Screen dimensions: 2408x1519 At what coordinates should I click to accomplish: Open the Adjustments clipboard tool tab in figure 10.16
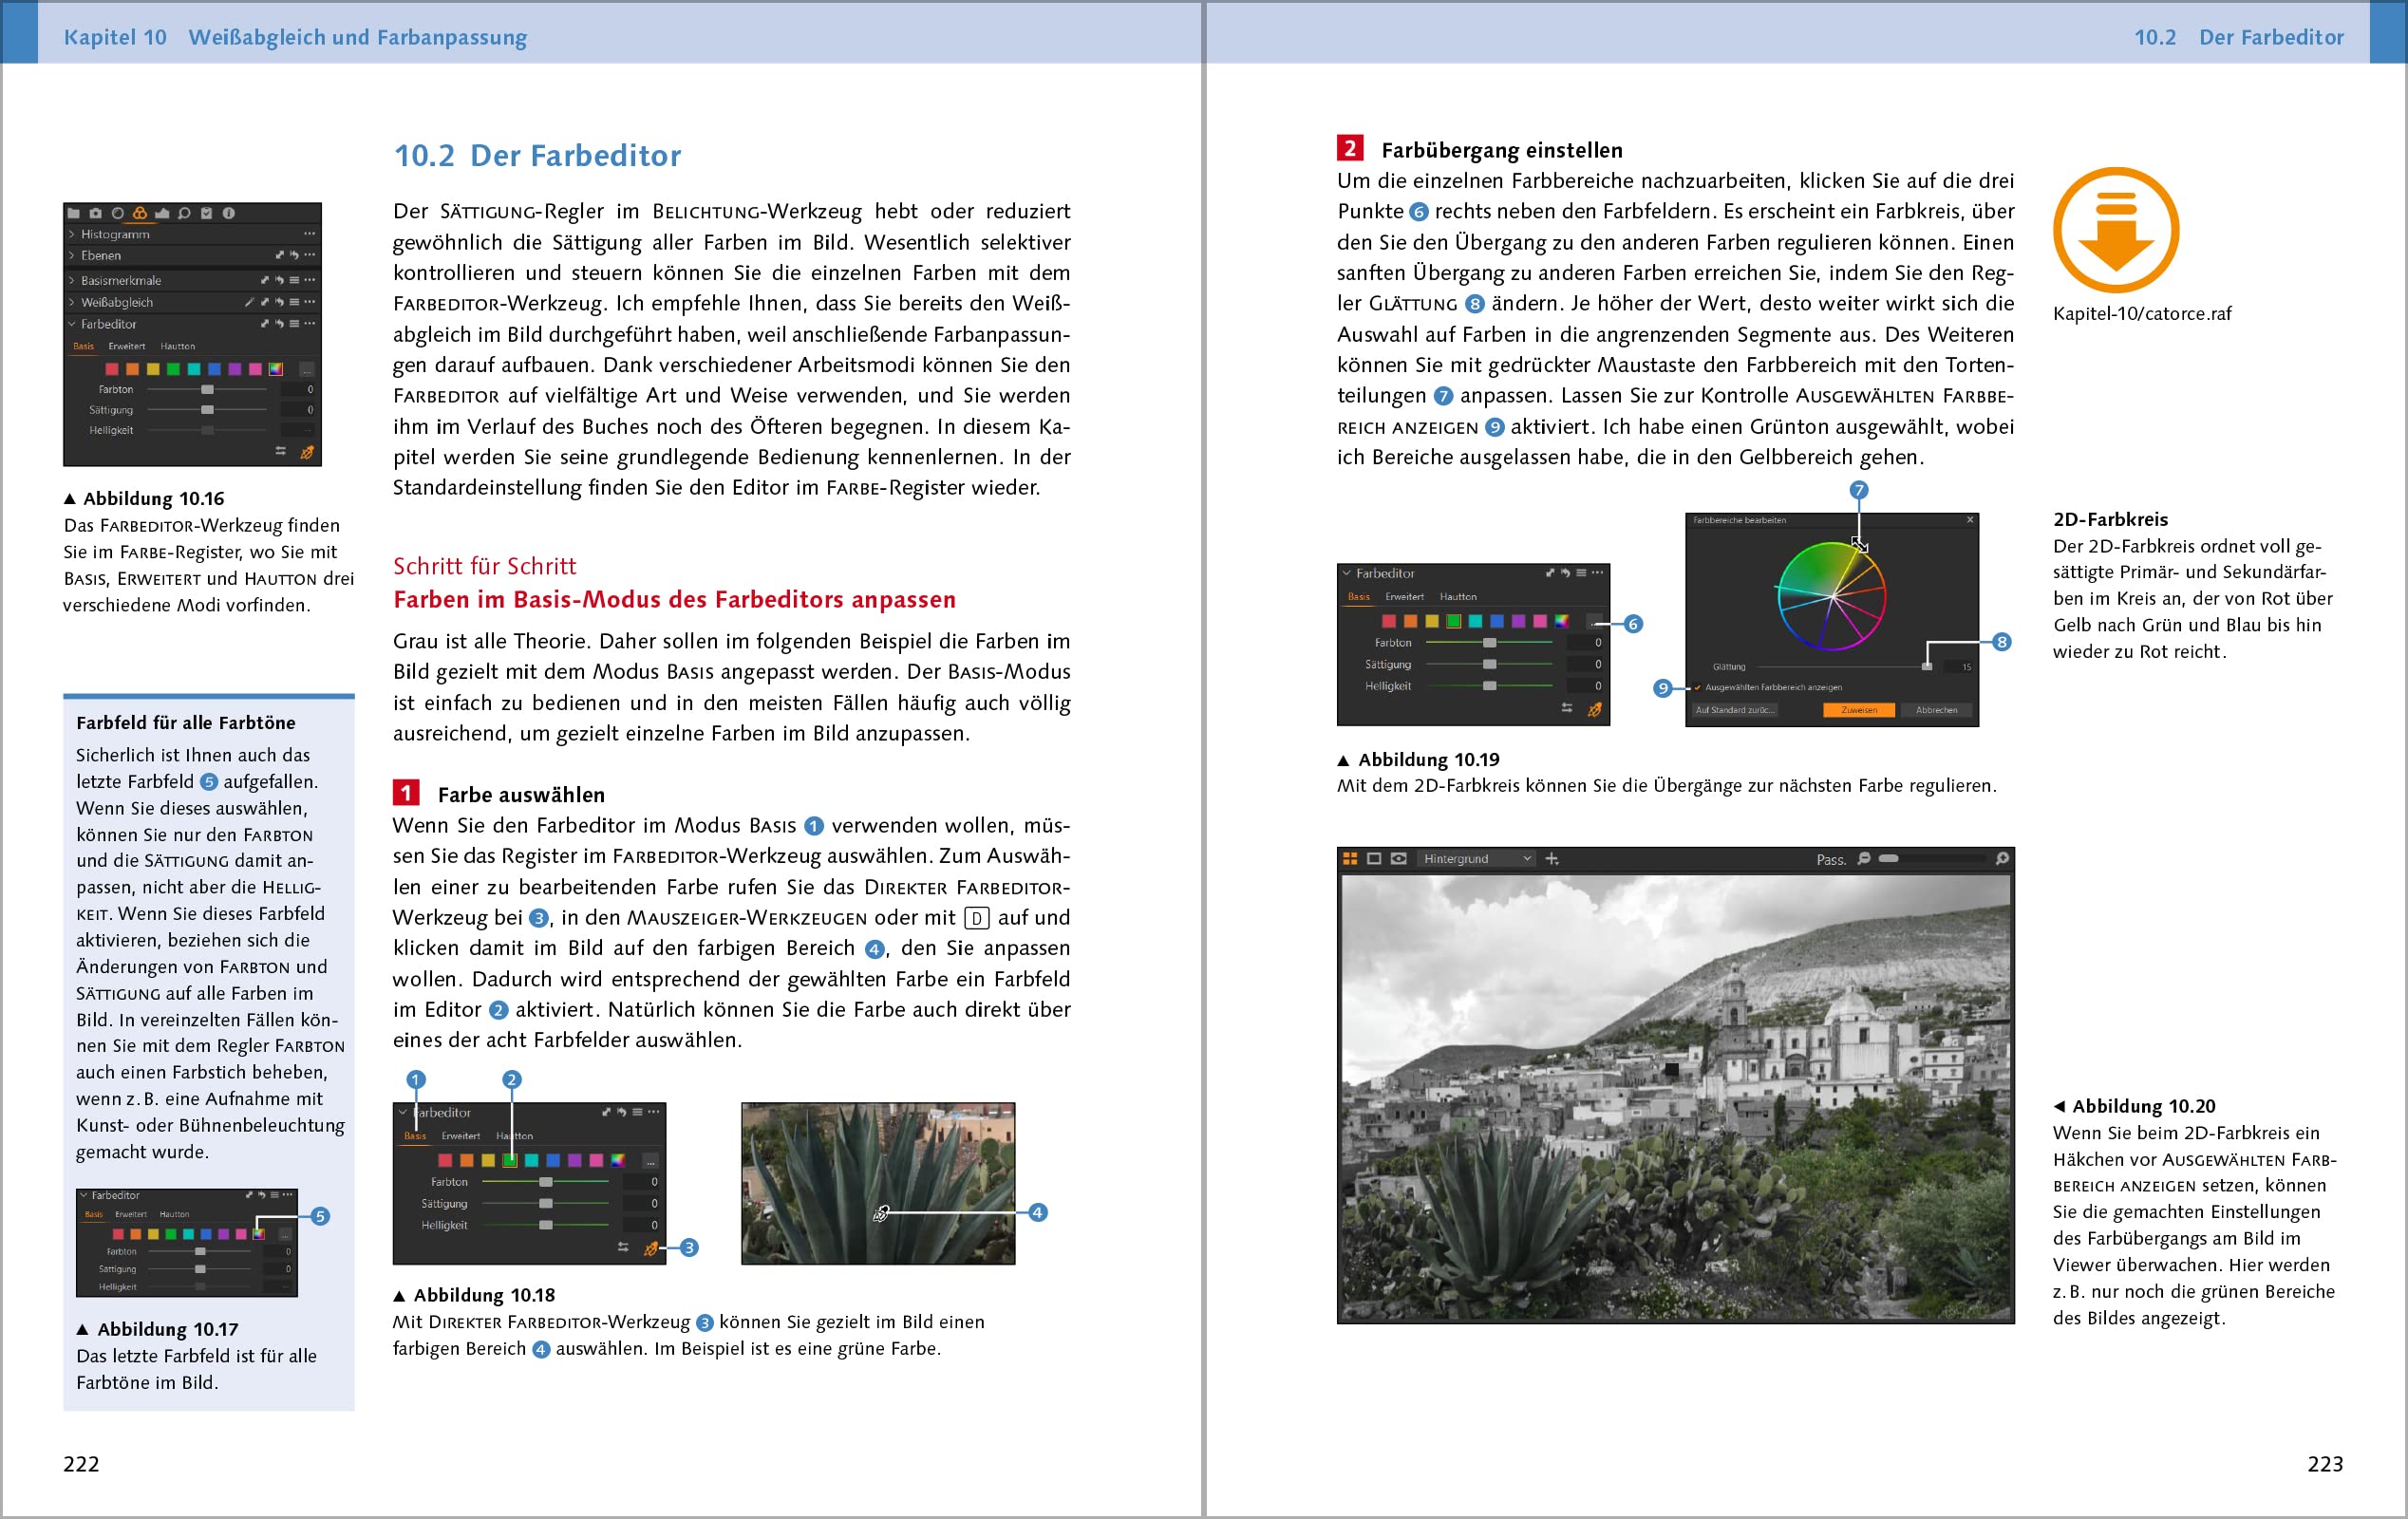206,213
